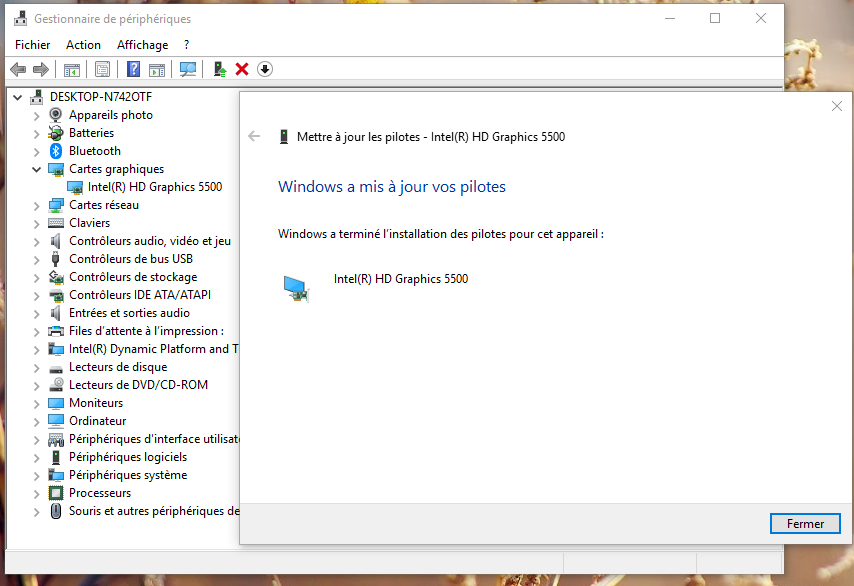Expand the Cartes réseau category
Viewport: 854px width, 586px height.
[x=36, y=205]
